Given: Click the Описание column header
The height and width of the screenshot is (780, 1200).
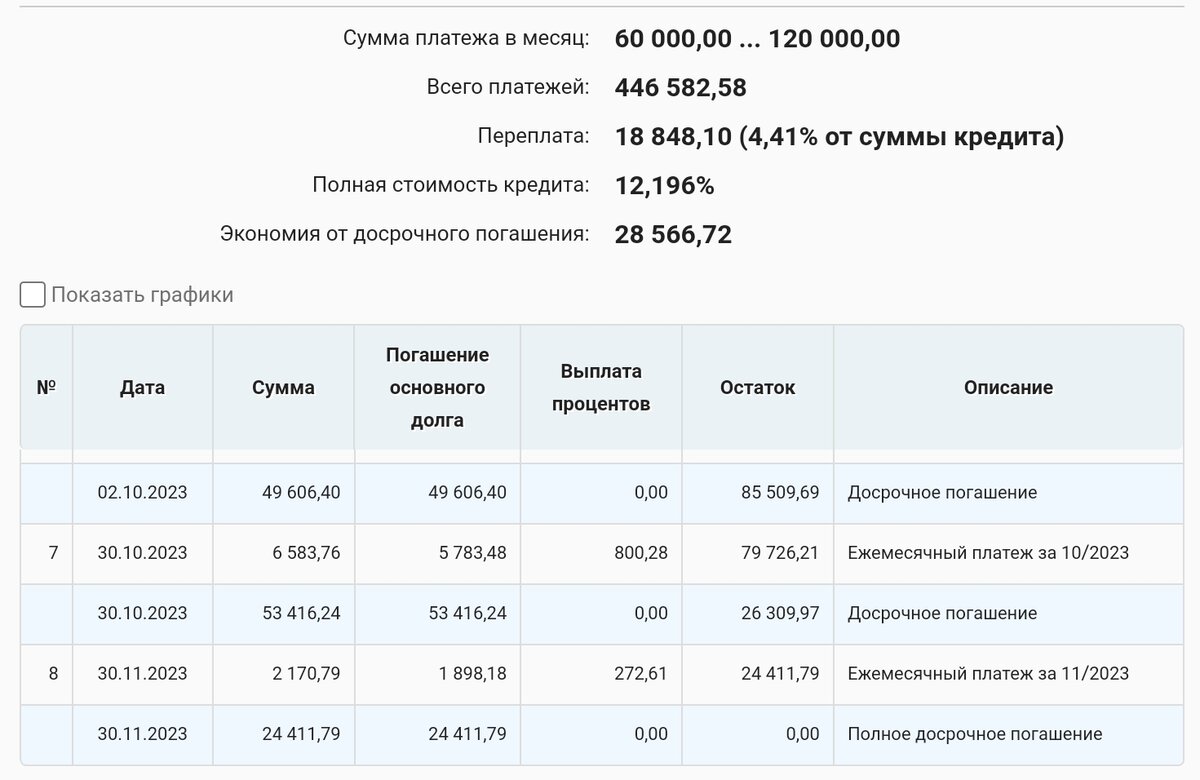Looking at the screenshot, I should [x=1008, y=387].
